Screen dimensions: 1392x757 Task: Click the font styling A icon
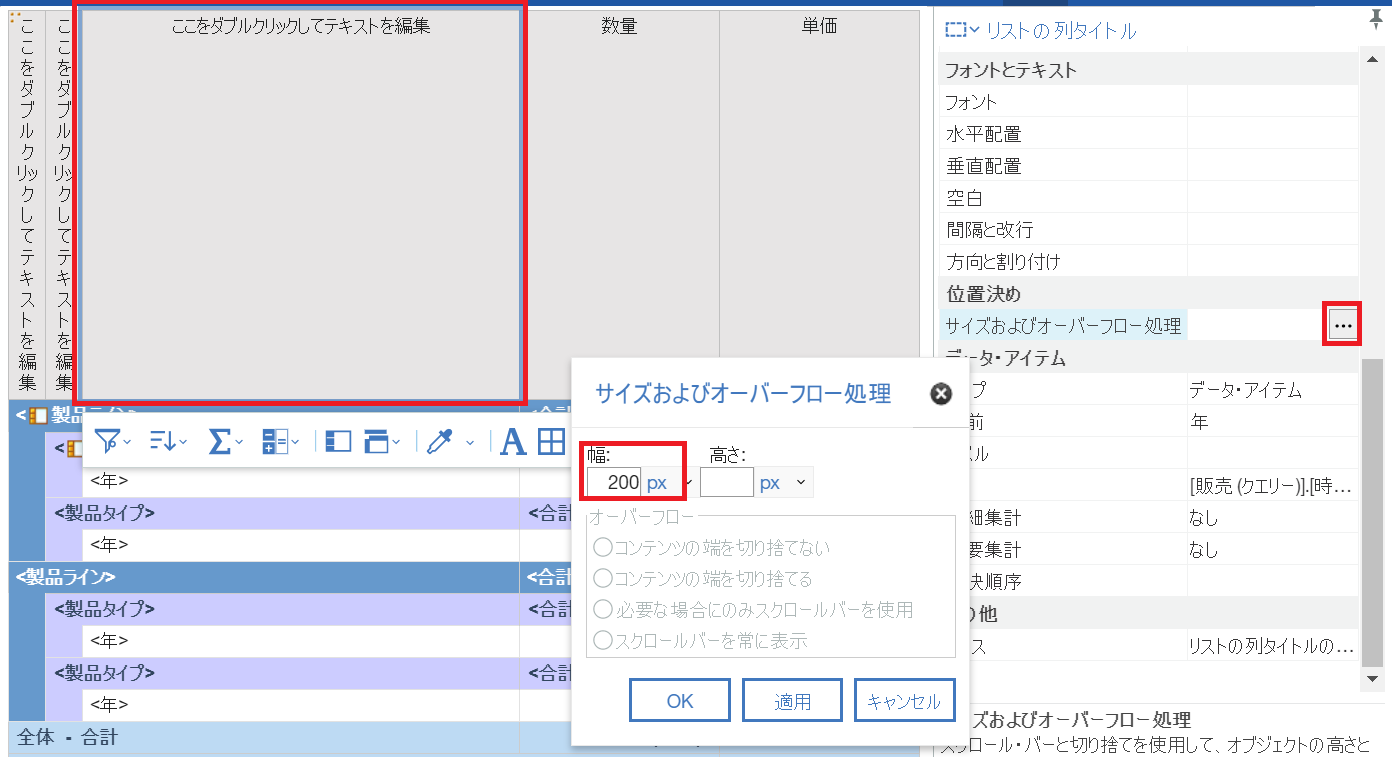(x=513, y=441)
